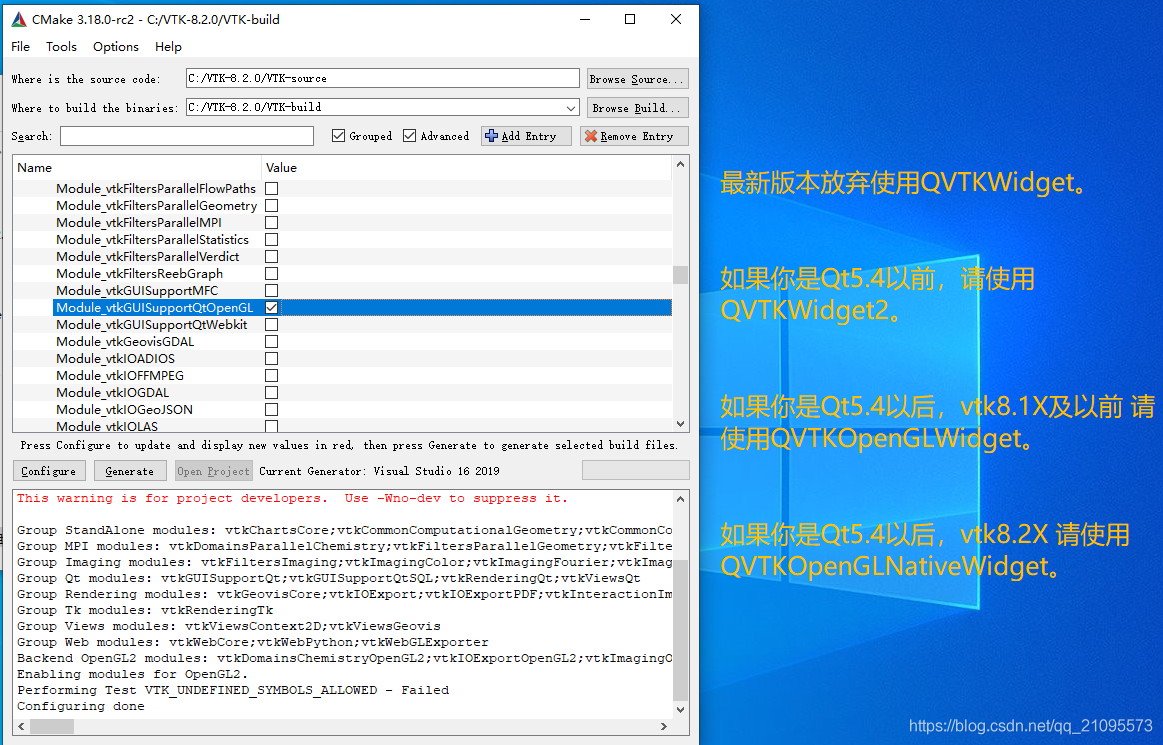Enable Module_vtkIOGeoJSON checkbox
The height and width of the screenshot is (745, 1163).
(x=271, y=410)
